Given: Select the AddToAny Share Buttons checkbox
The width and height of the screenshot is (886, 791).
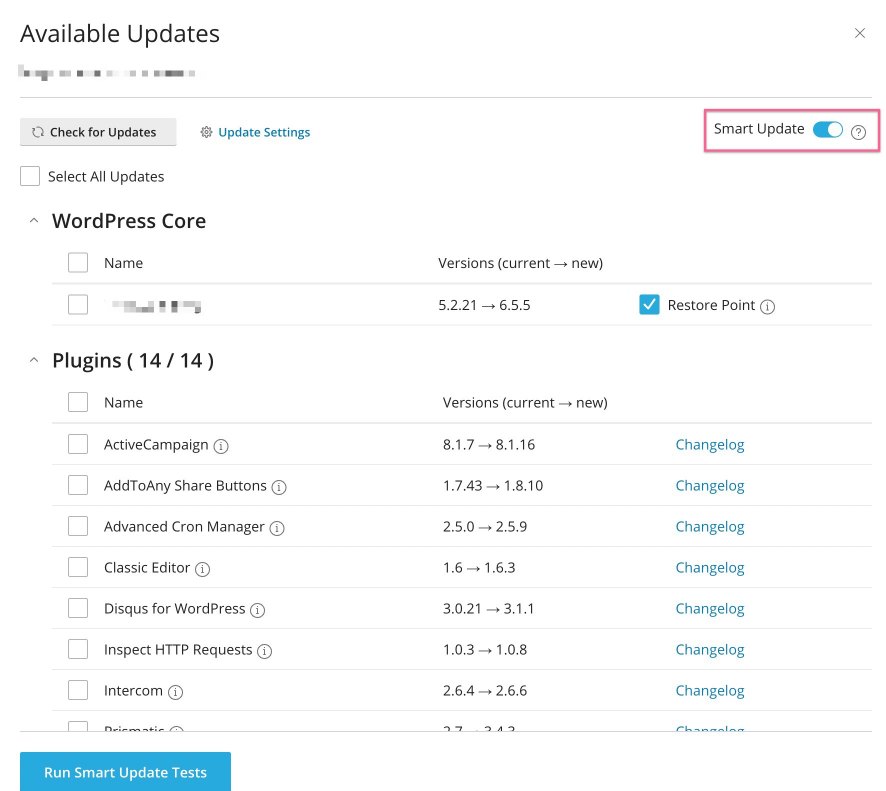Looking at the screenshot, I should (x=78, y=485).
